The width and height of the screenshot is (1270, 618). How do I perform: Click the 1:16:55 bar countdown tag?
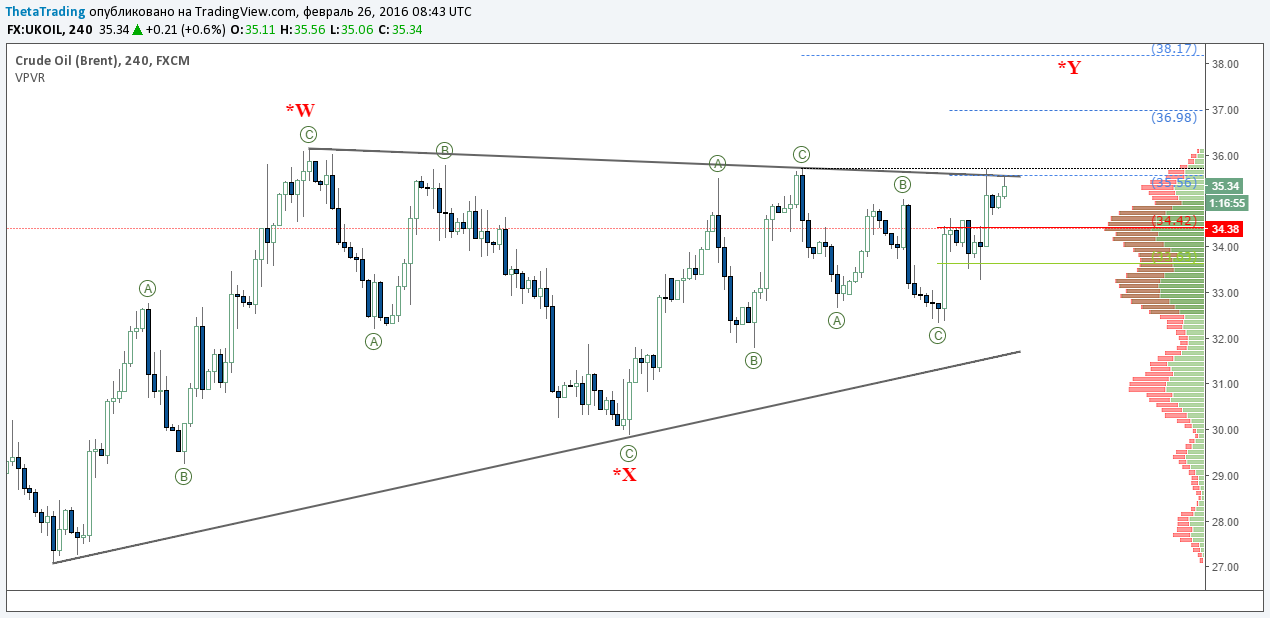tap(1225, 203)
